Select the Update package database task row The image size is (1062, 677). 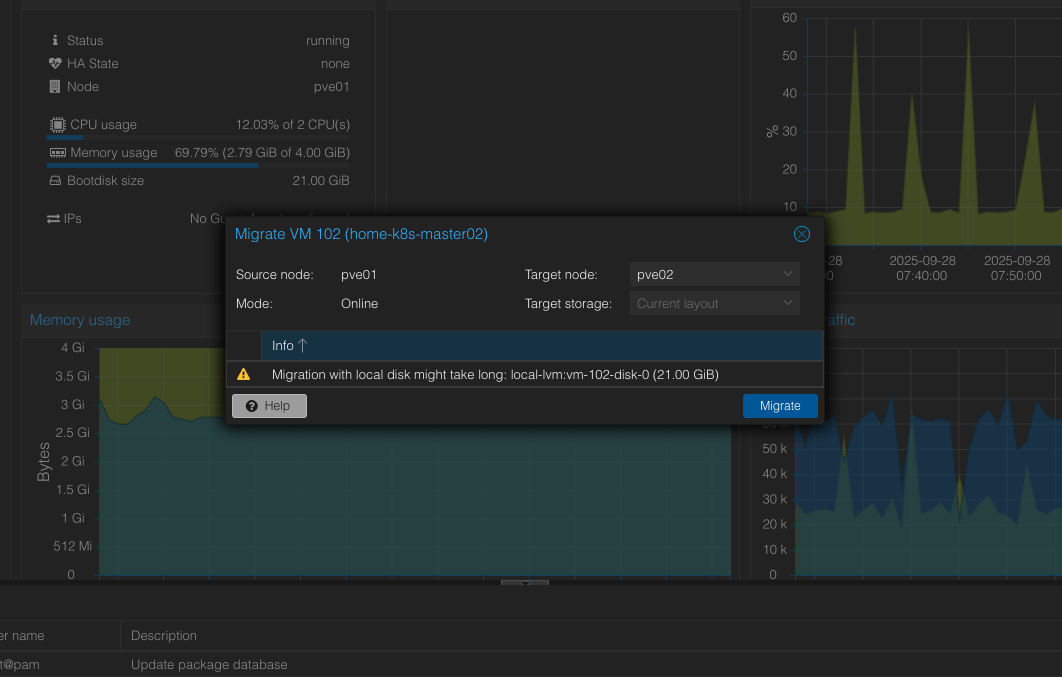[209, 665]
